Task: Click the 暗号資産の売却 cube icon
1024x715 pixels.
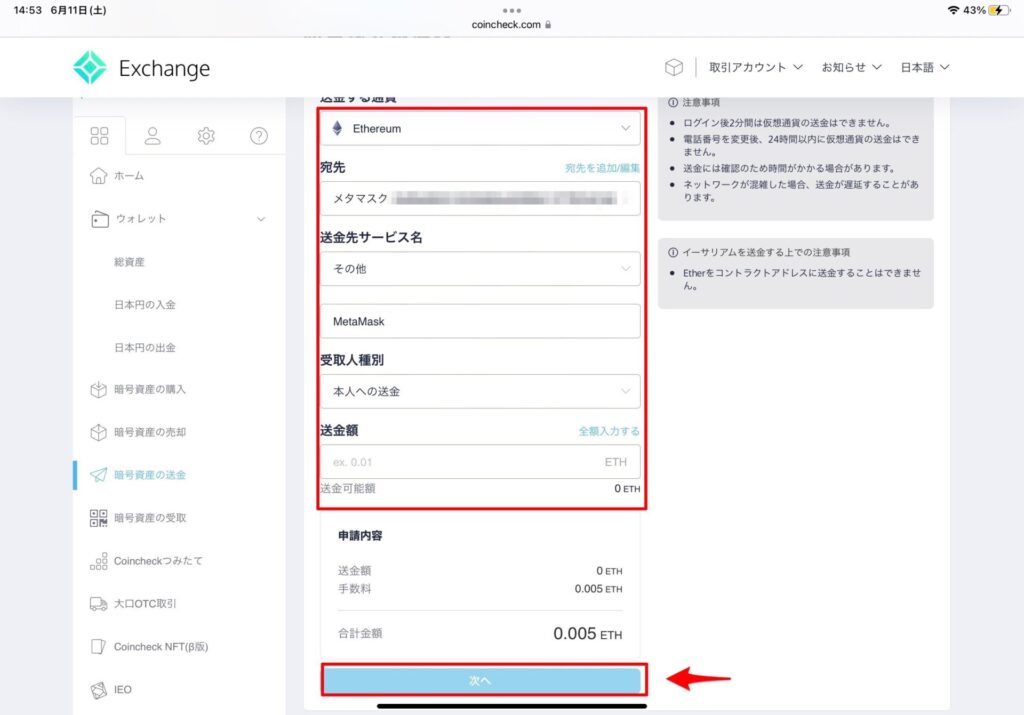Action: pos(99,432)
